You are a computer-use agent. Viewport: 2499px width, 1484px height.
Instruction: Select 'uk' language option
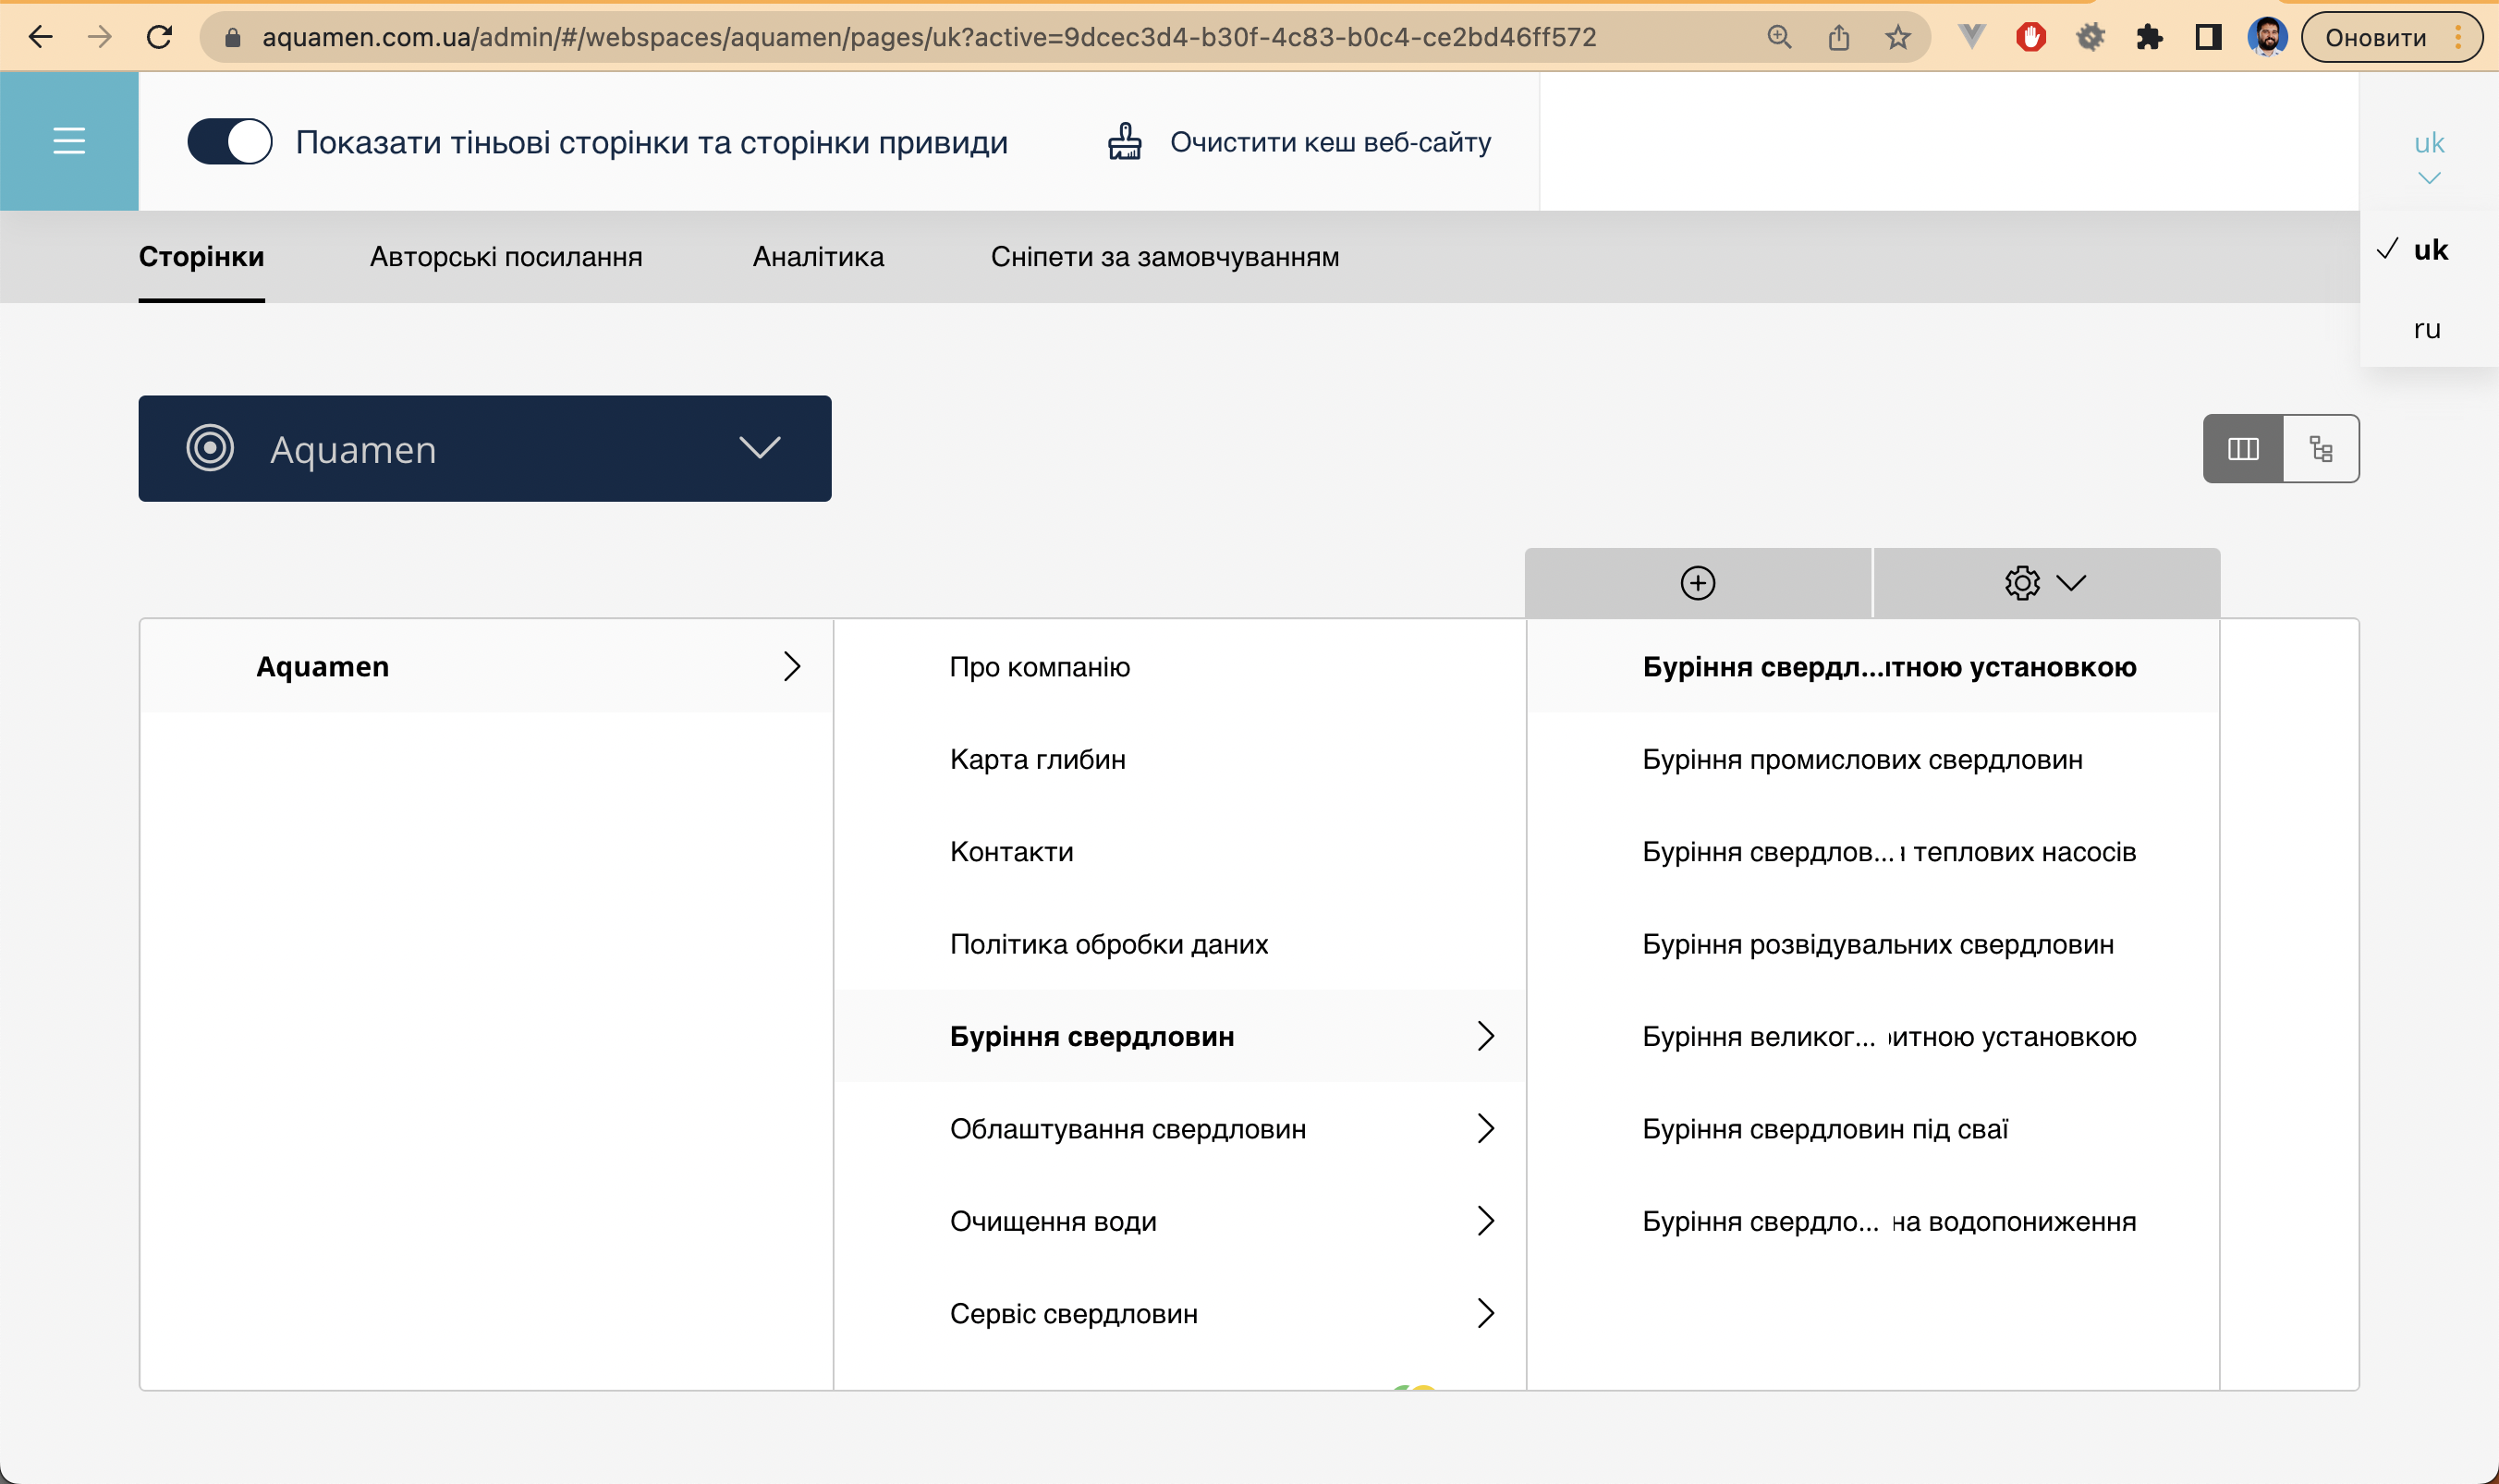2430,249
